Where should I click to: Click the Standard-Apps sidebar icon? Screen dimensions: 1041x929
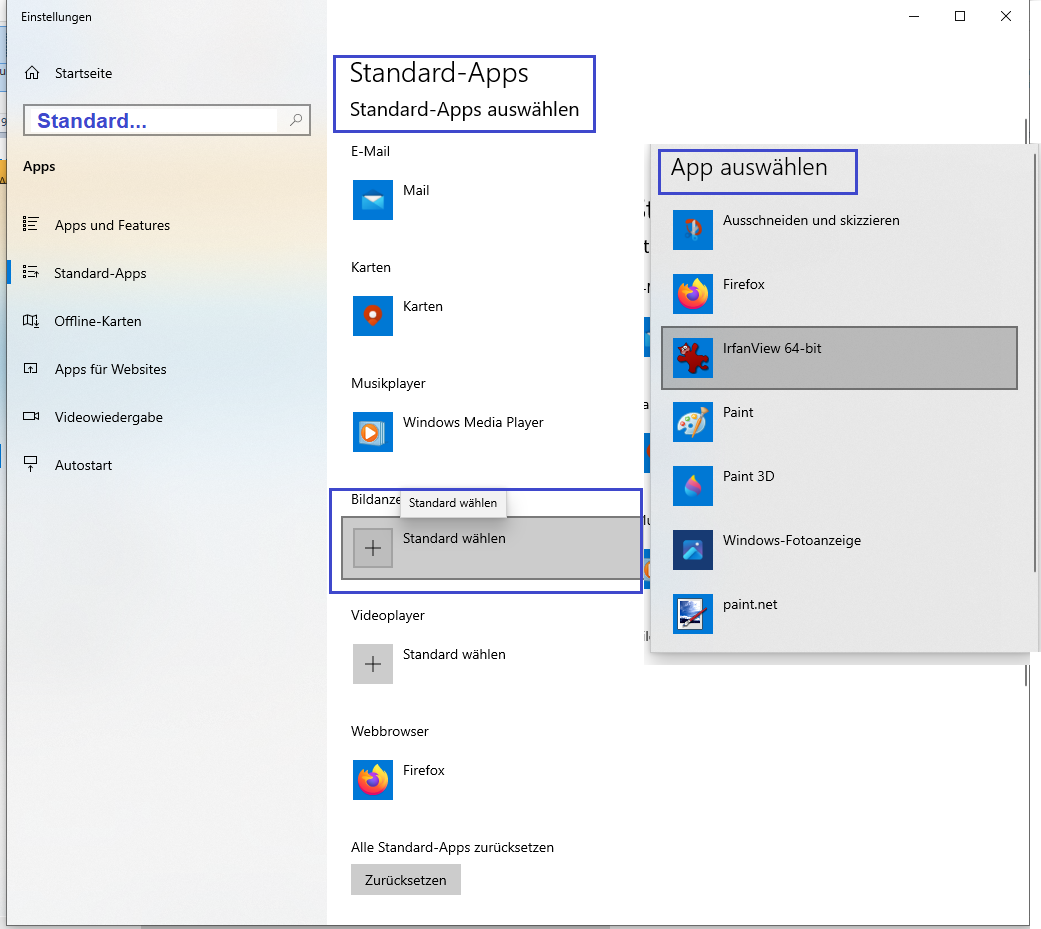pos(31,272)
